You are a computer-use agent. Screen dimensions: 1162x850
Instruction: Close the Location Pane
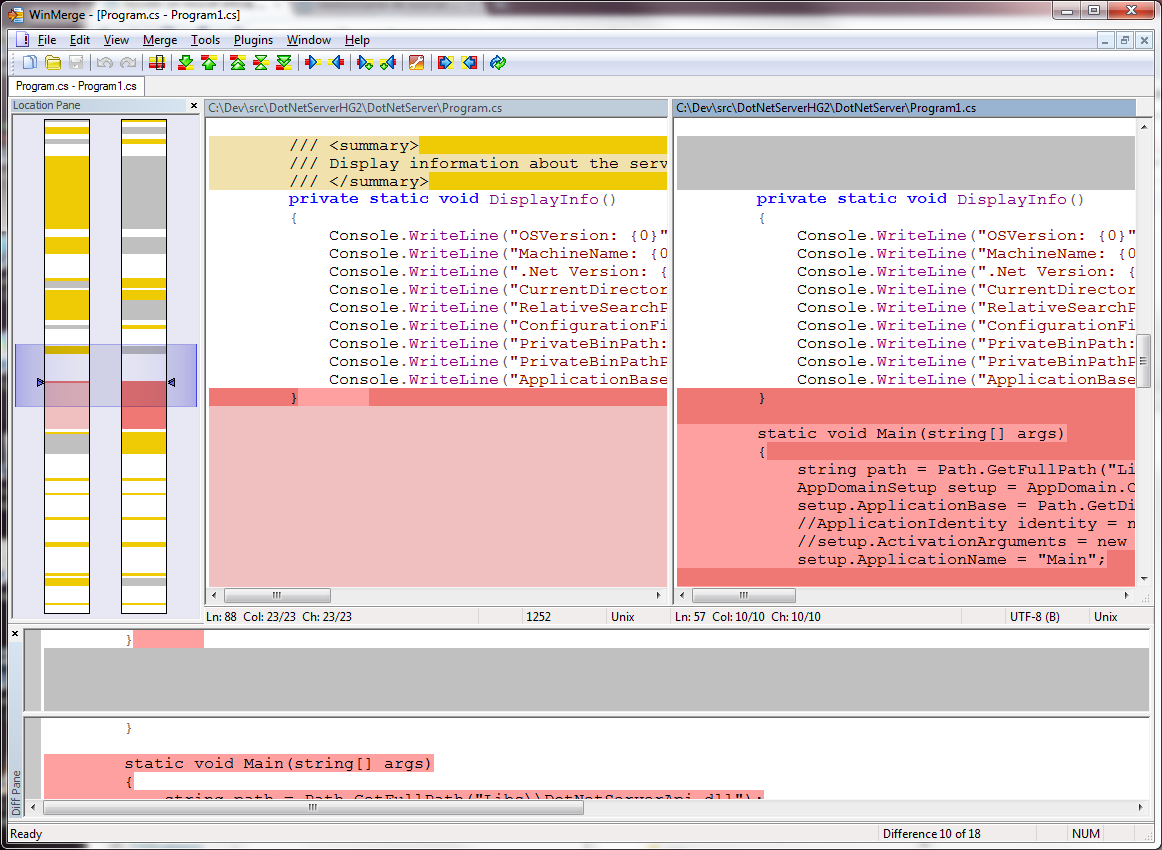[194, 106]
